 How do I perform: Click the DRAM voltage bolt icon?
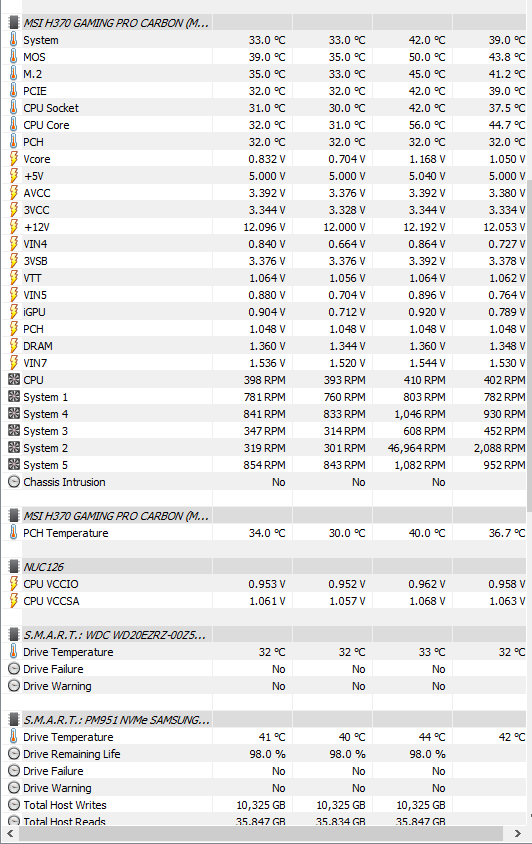(x=13, y=346)
